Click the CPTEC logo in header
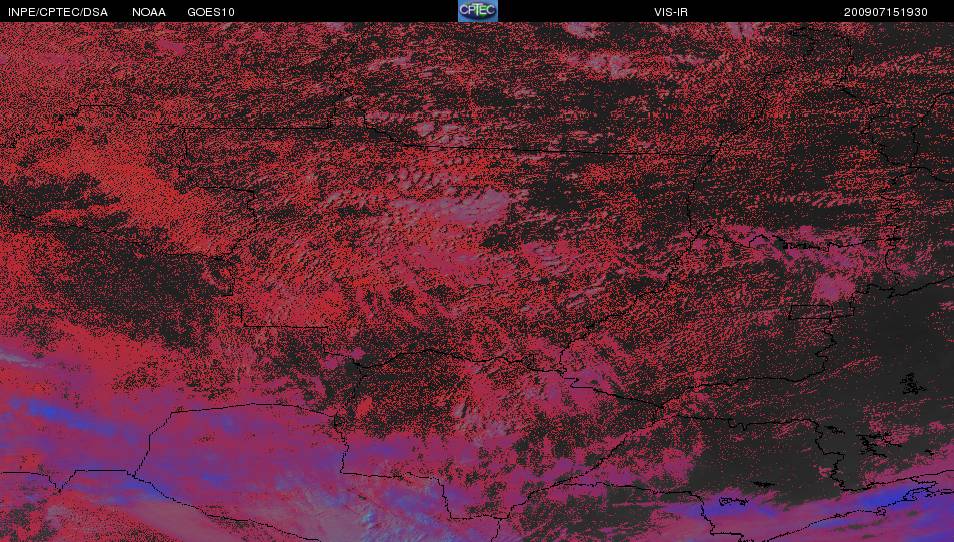Screen dimensions: 954x542 tap(478, 11)
